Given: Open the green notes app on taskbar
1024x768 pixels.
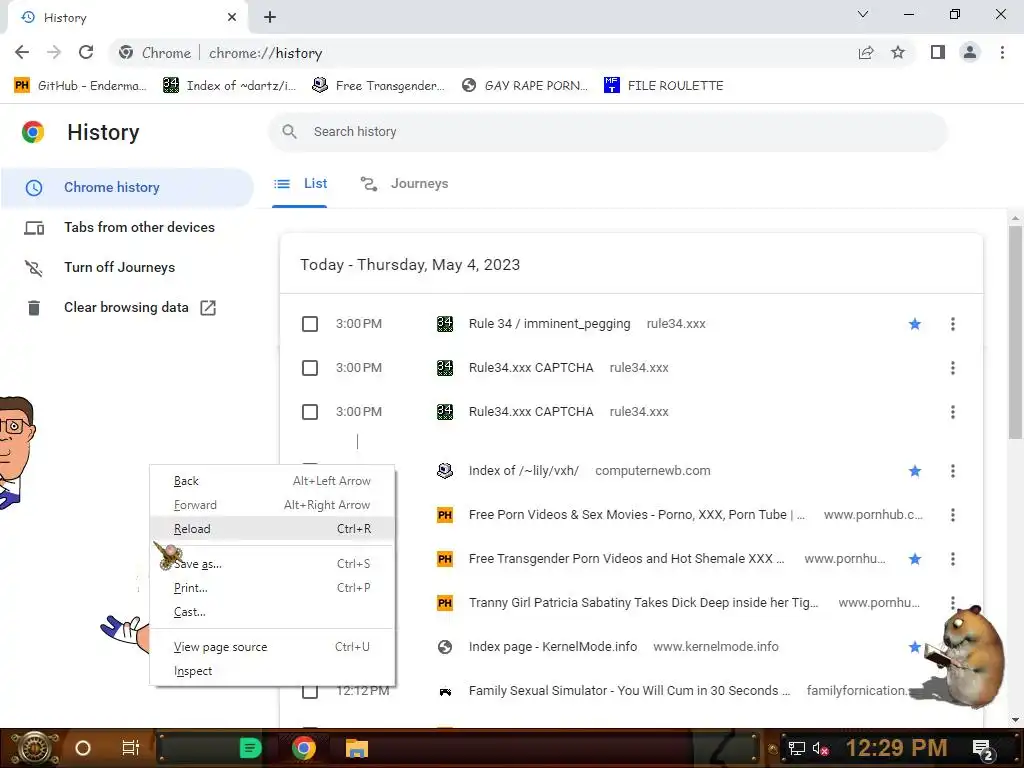Looking at the screenshot, I should pos(250,748).
